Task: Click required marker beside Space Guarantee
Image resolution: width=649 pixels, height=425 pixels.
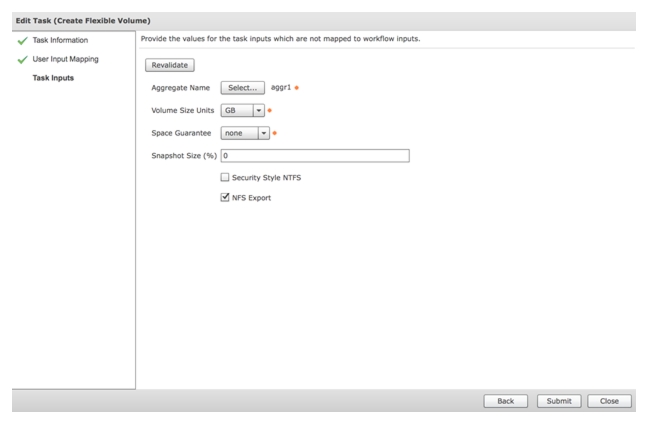Action: pyautogui.click(x=274, y=133)
